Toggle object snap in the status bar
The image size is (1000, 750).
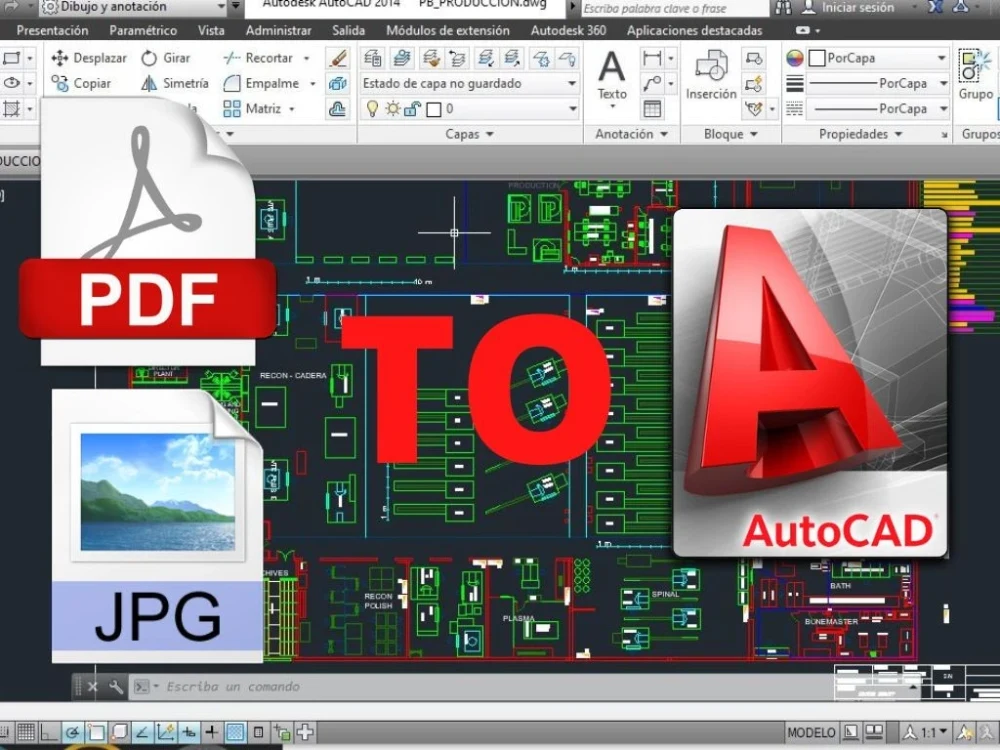coord(96,732)
